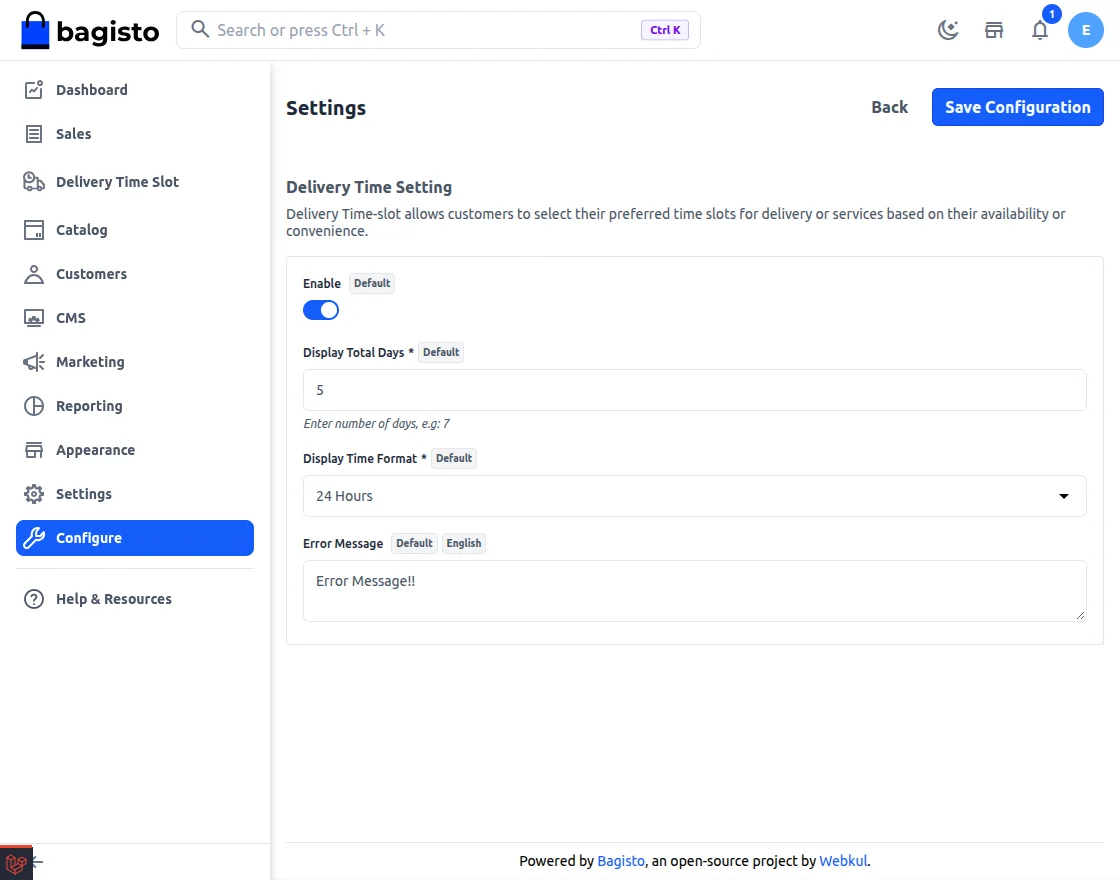Open Appearance menu item
Image resolution: width=1120 pixels, height=880 pixels.
(135, 450)
